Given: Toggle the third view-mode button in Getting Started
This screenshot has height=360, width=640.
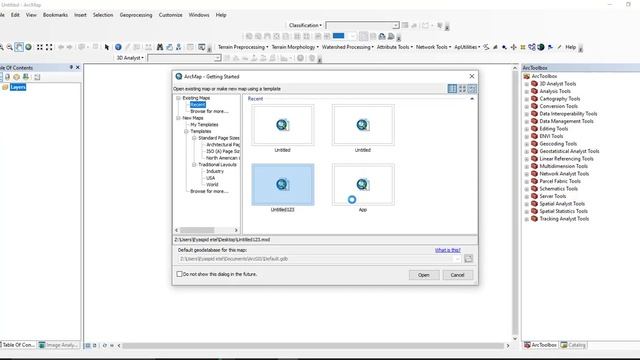Looking at the screenshot, I should pyautogui.click(x=472, y=89).
